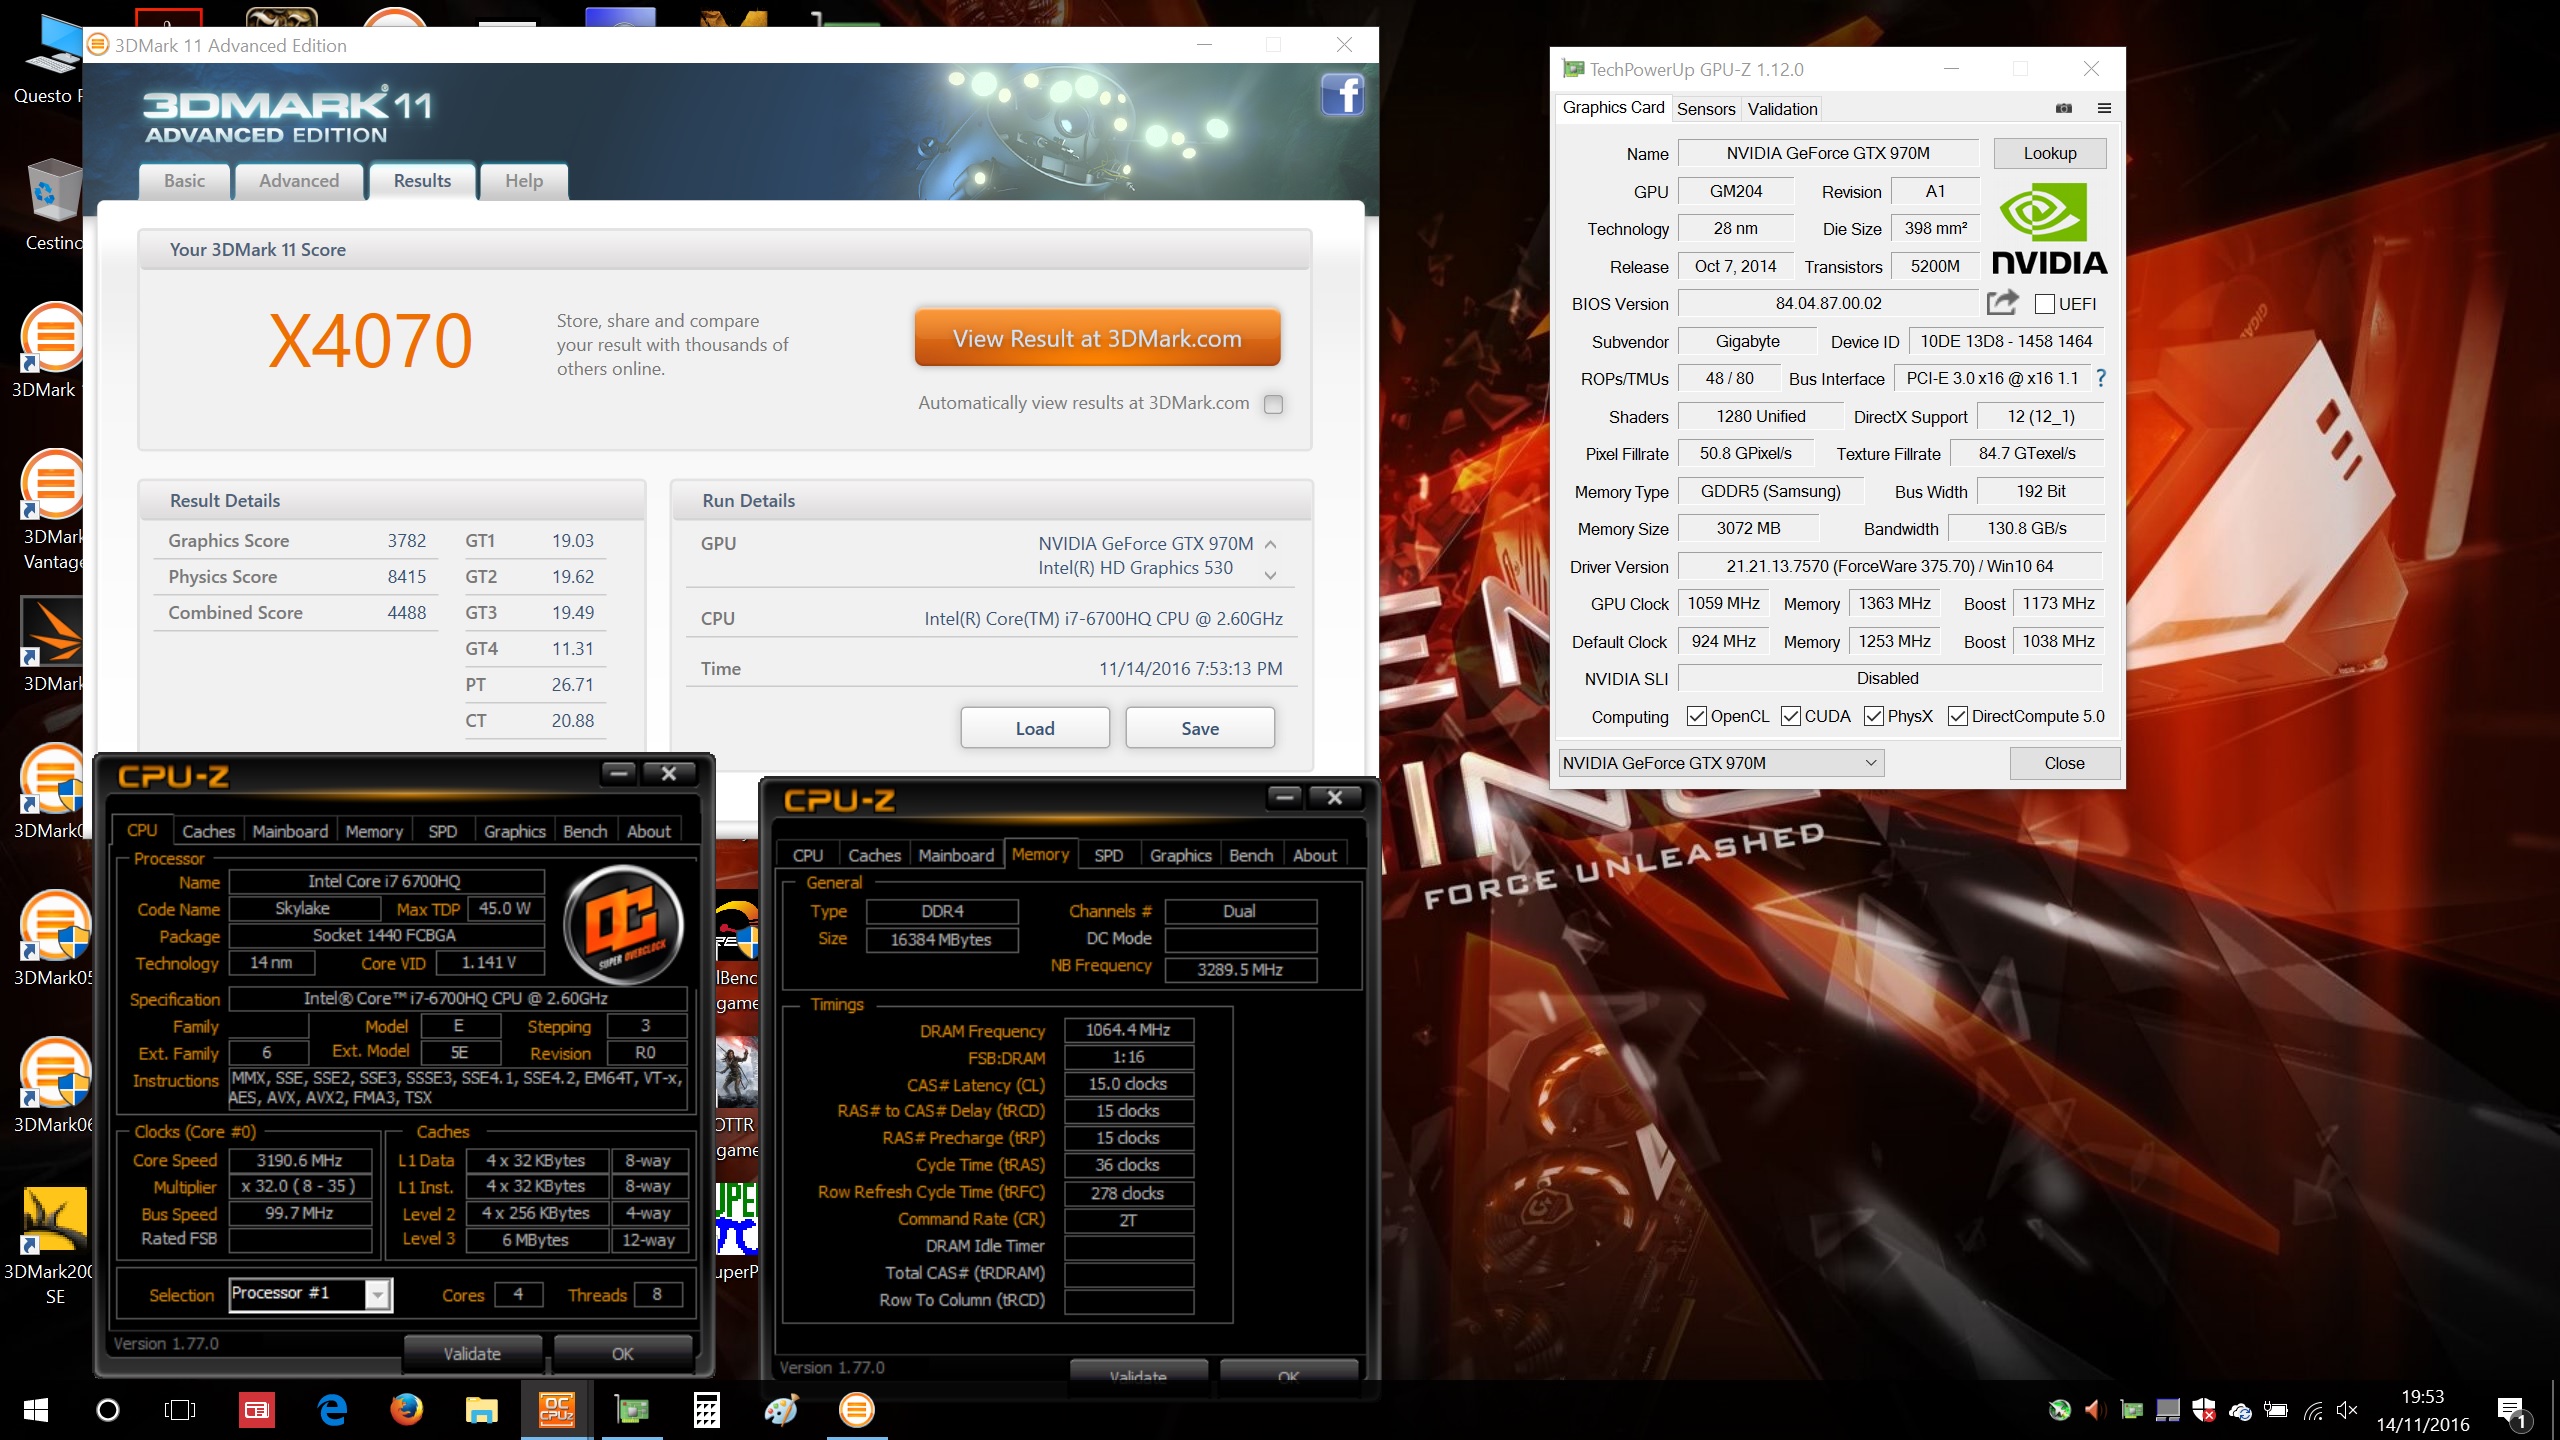
Task: Switch to CPU-Z OC taskbar icon
Action: pos(556,1410)
